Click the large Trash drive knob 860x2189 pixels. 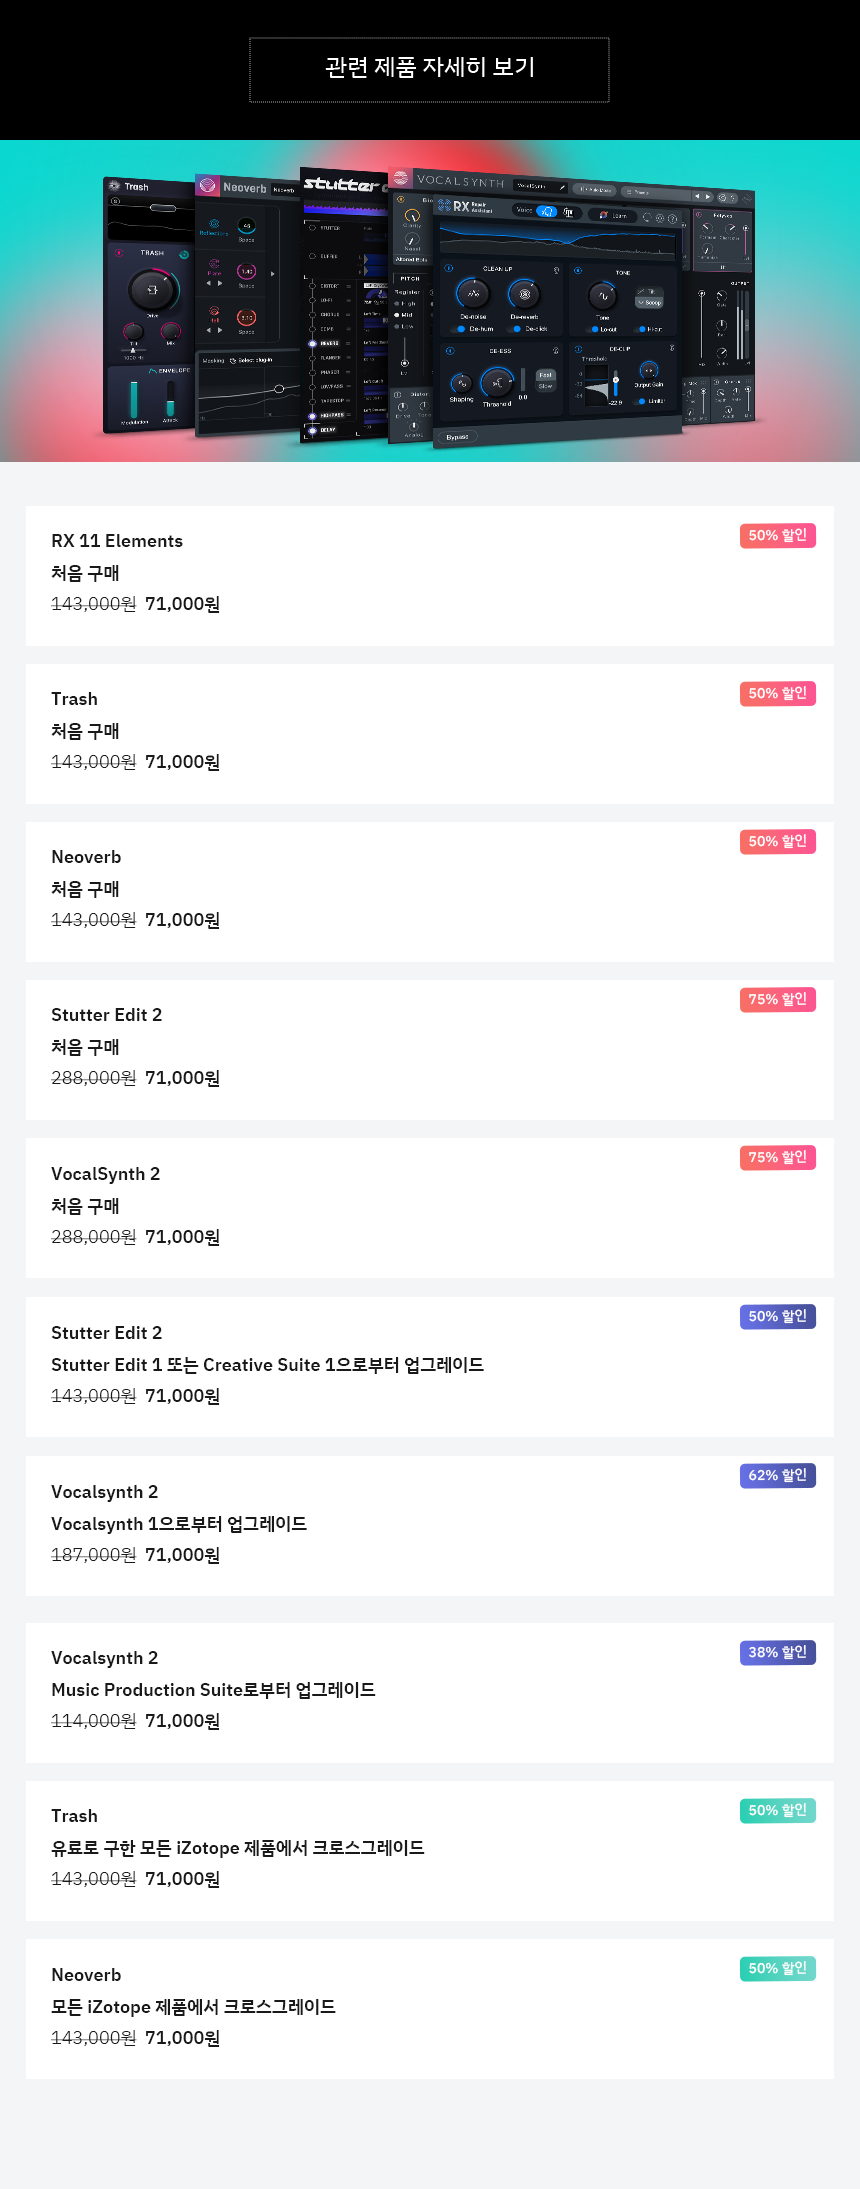point(153,290)
